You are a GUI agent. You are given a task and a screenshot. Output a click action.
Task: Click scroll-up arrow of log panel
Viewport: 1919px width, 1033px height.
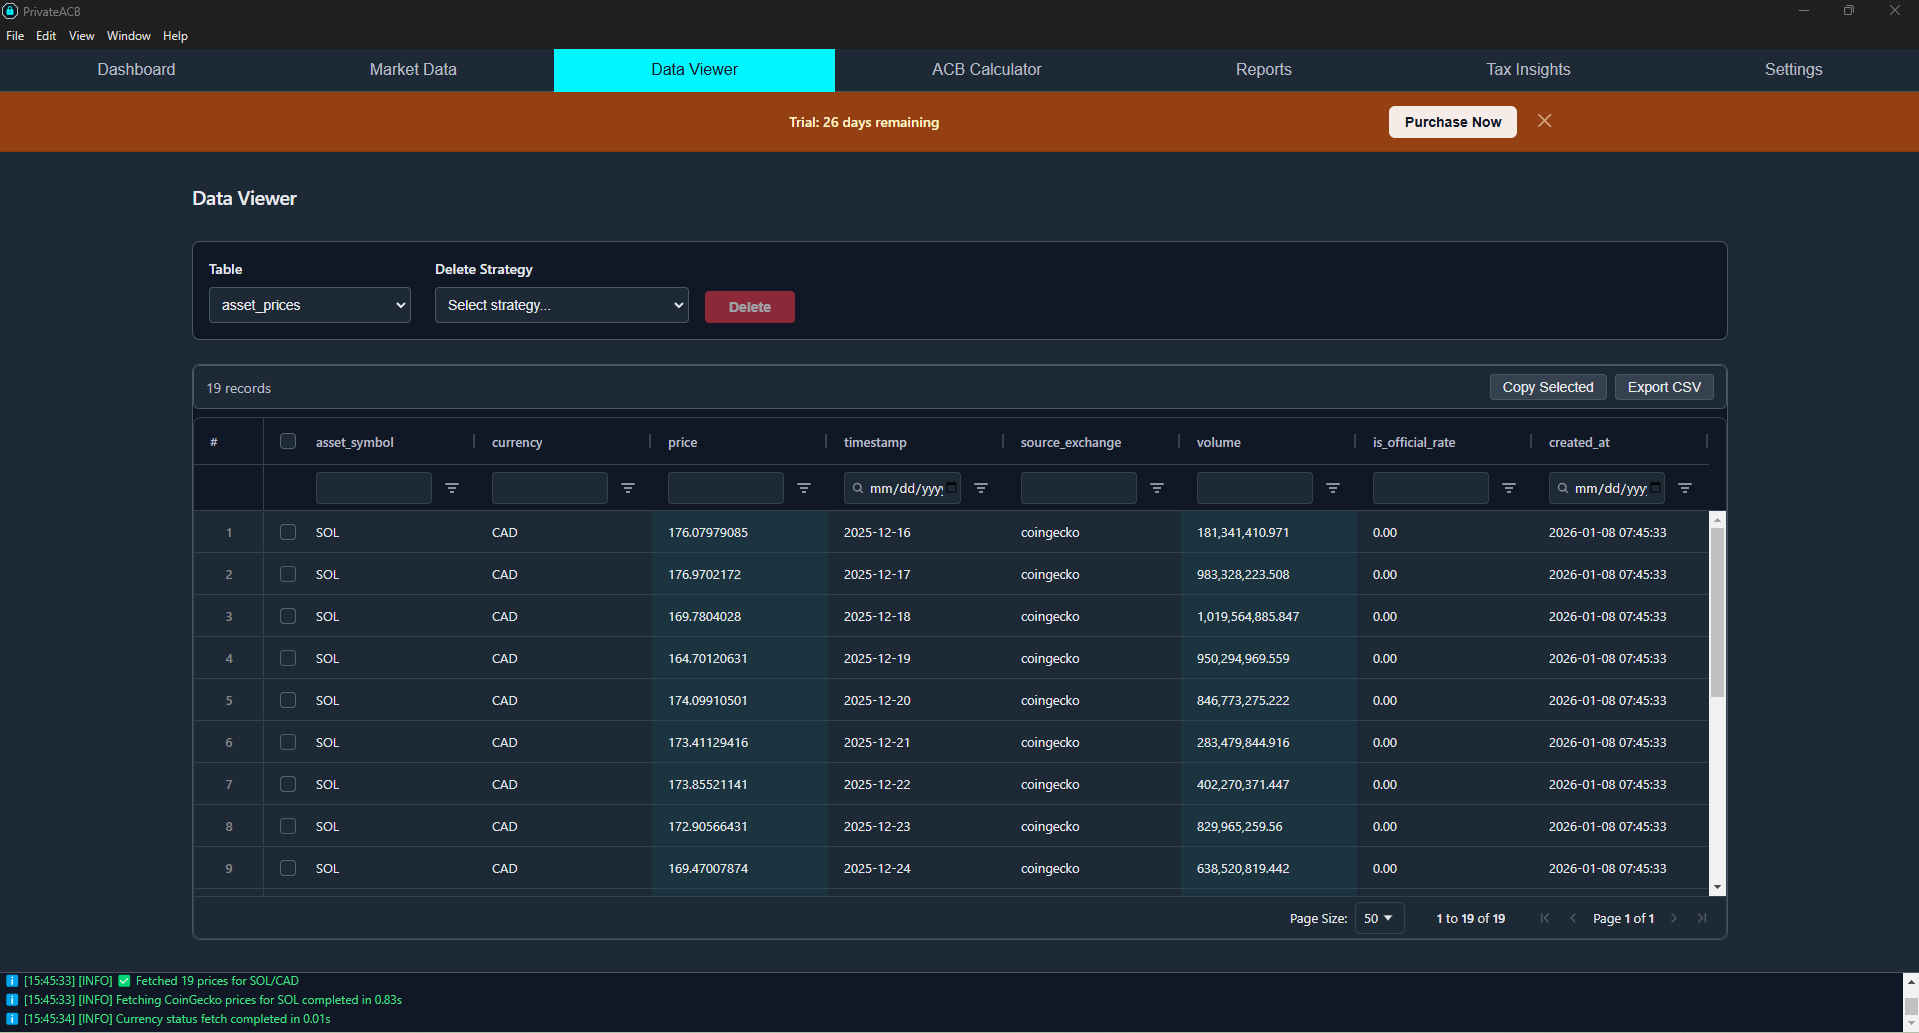click(x=1911, y=981)
